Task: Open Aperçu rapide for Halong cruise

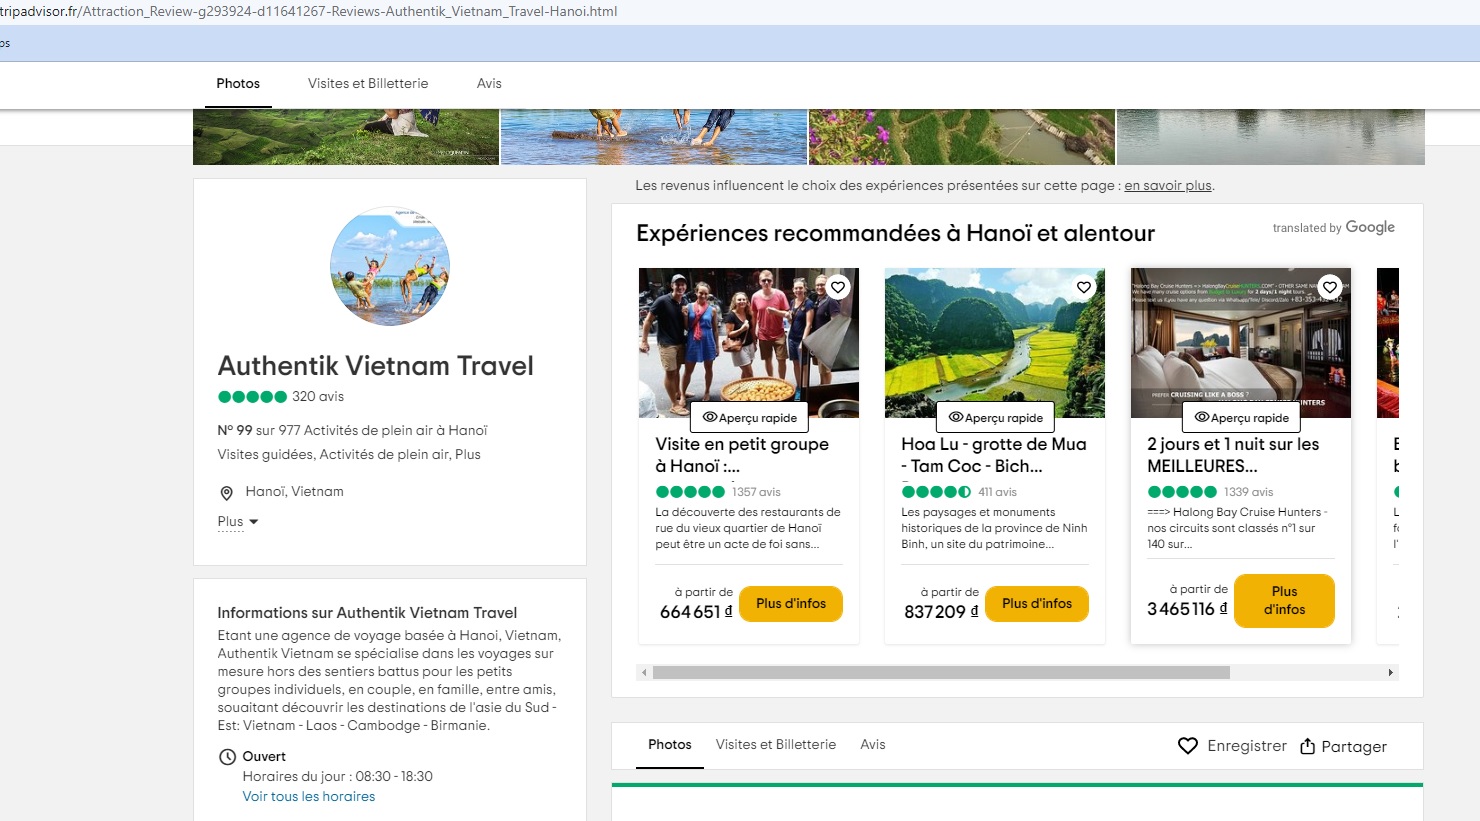Action: pos(1241,418)
